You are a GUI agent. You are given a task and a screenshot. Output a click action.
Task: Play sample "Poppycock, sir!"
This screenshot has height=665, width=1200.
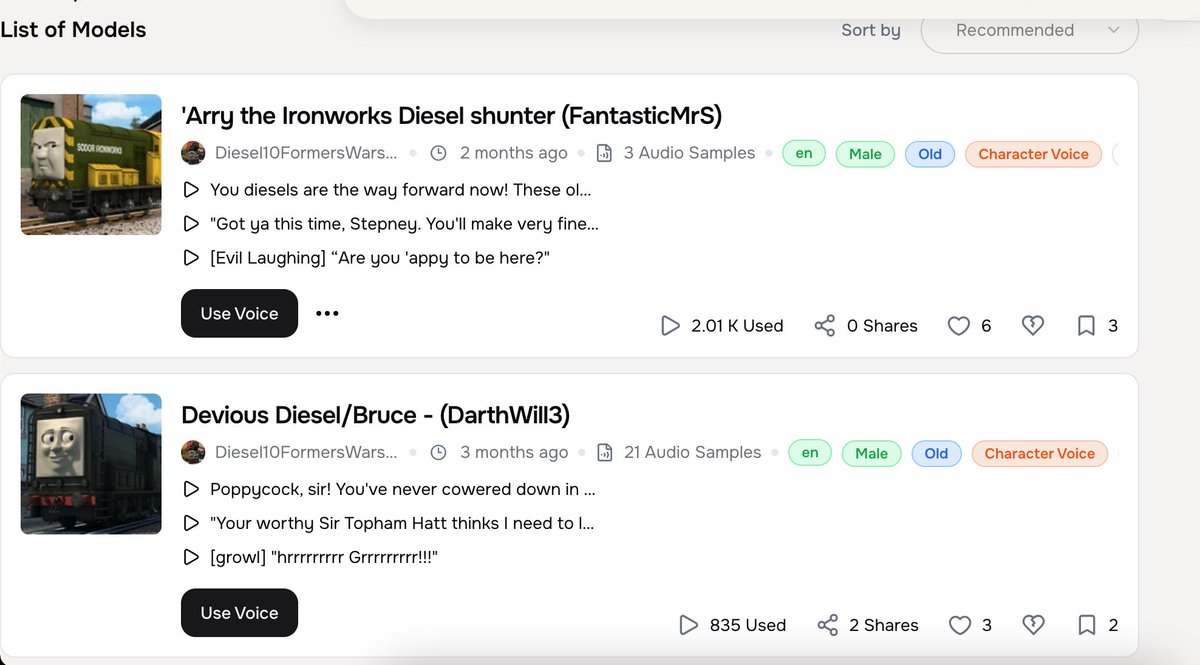(191, 490)
